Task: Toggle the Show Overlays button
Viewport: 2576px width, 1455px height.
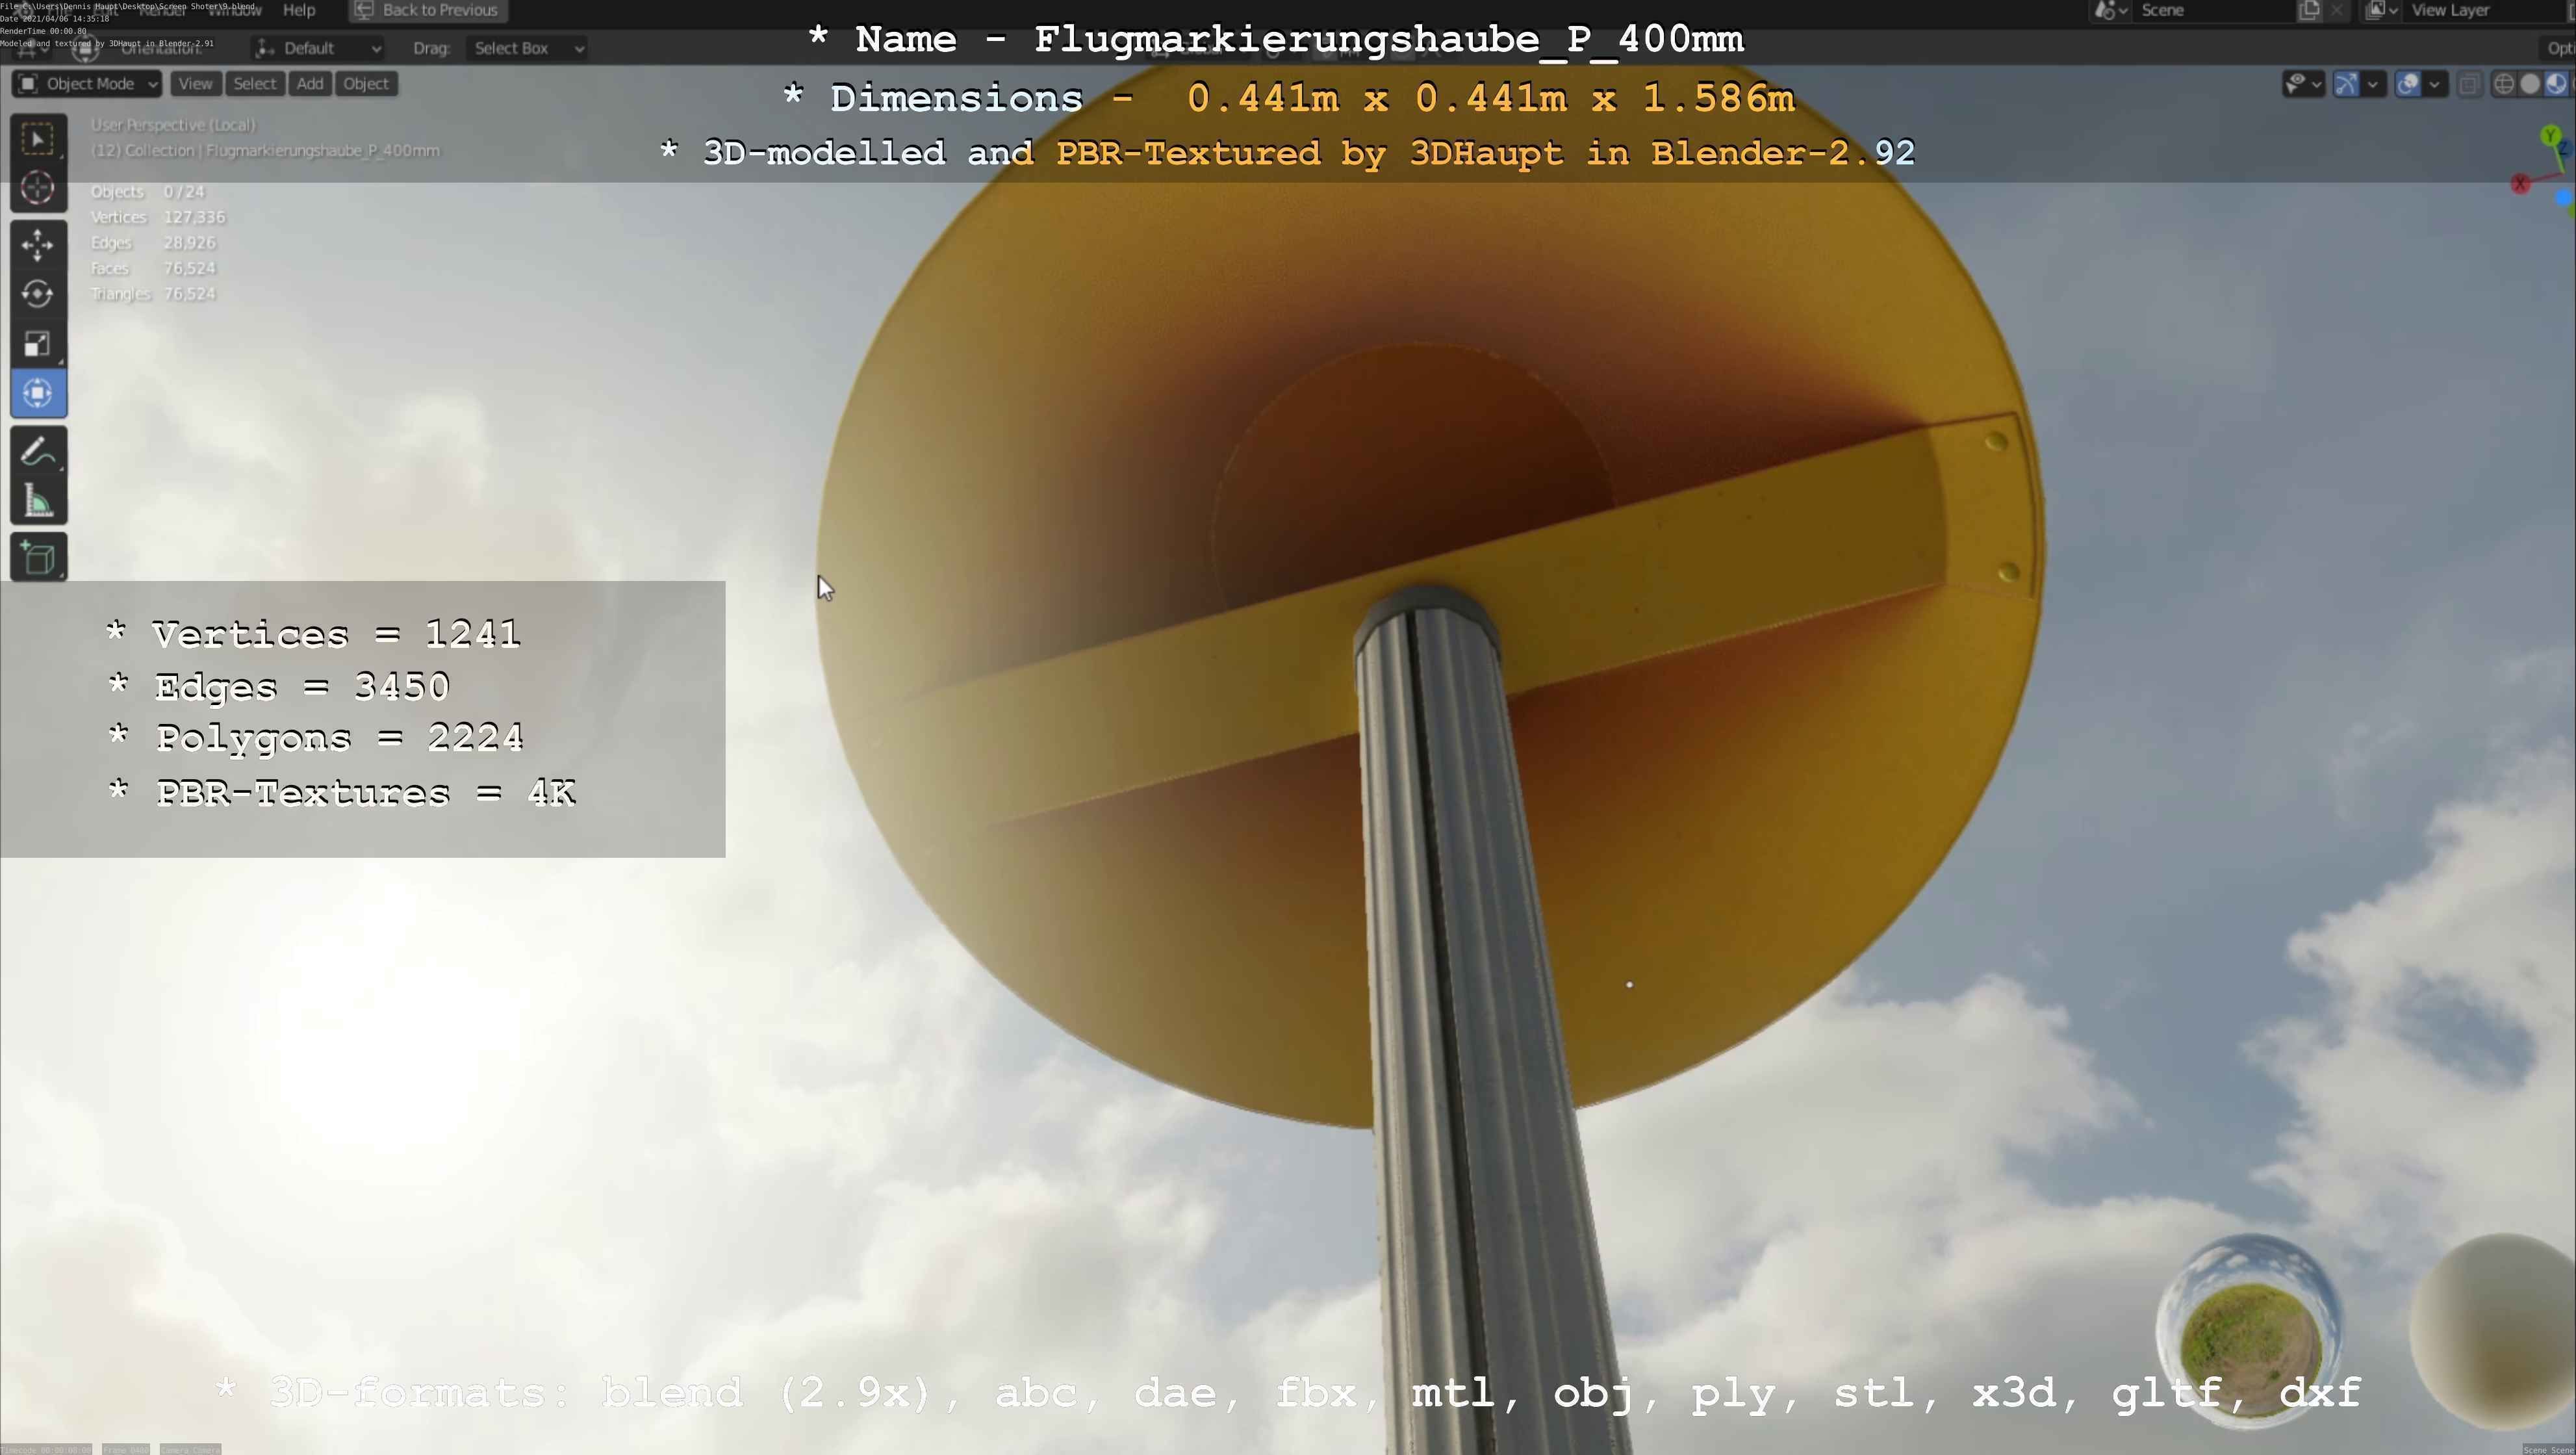Action: click(x=2408, y=84)
